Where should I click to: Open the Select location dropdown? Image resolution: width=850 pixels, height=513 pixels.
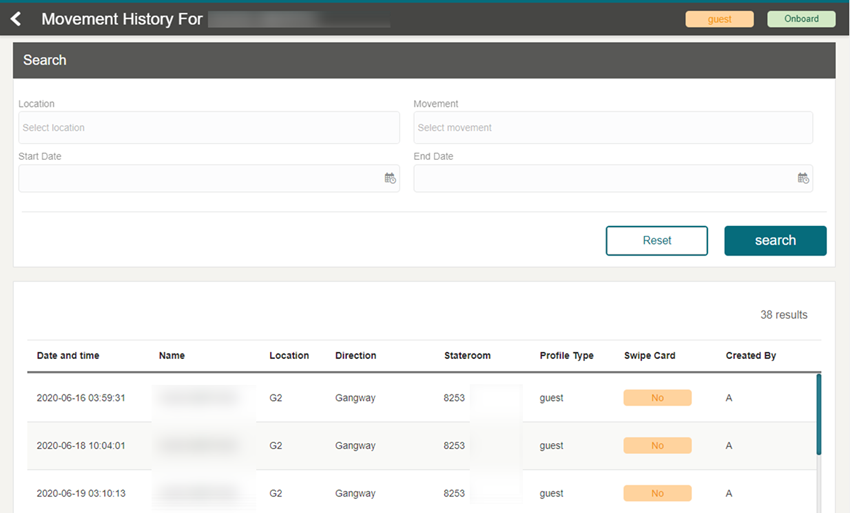[209, 127]
